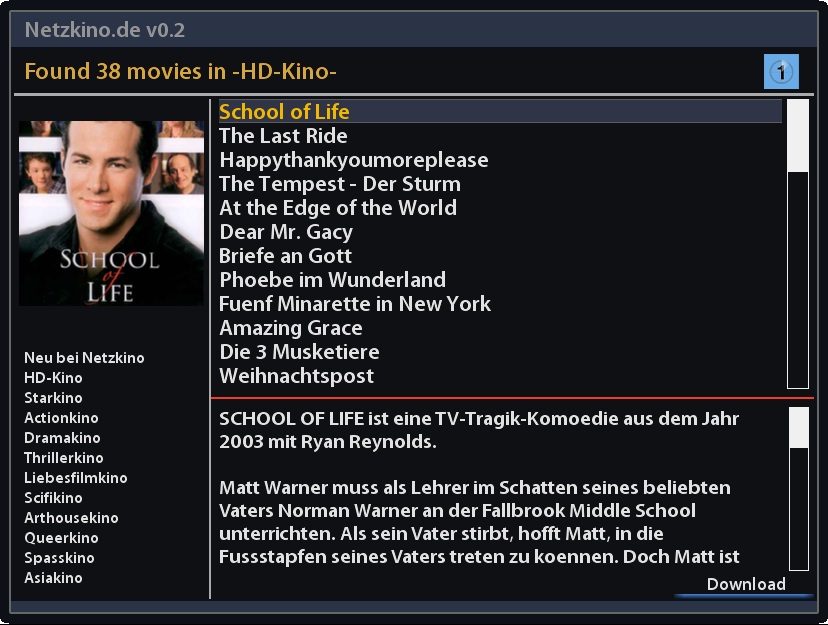Select the Asiakino category
The image size is (828, 625).
click(x=53, y=578)
